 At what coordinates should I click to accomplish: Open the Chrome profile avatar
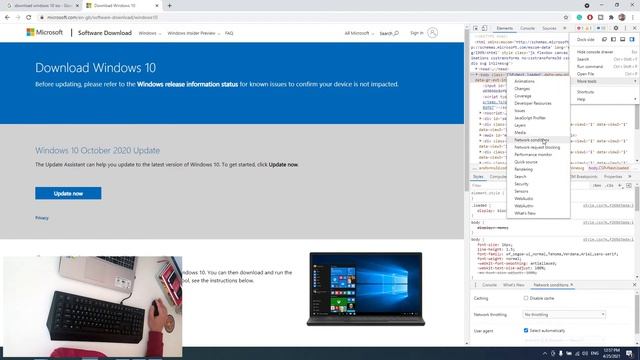tap(622, 18)
